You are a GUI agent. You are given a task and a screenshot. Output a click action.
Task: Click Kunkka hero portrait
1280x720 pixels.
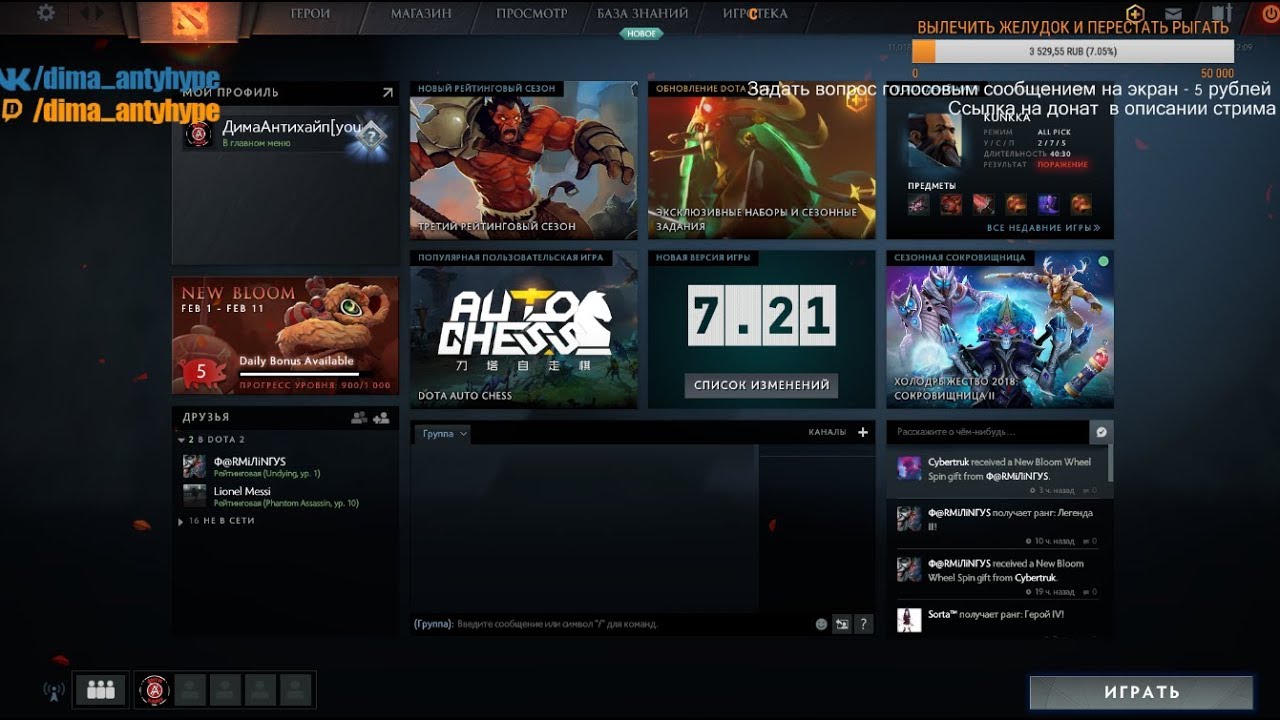933,140
